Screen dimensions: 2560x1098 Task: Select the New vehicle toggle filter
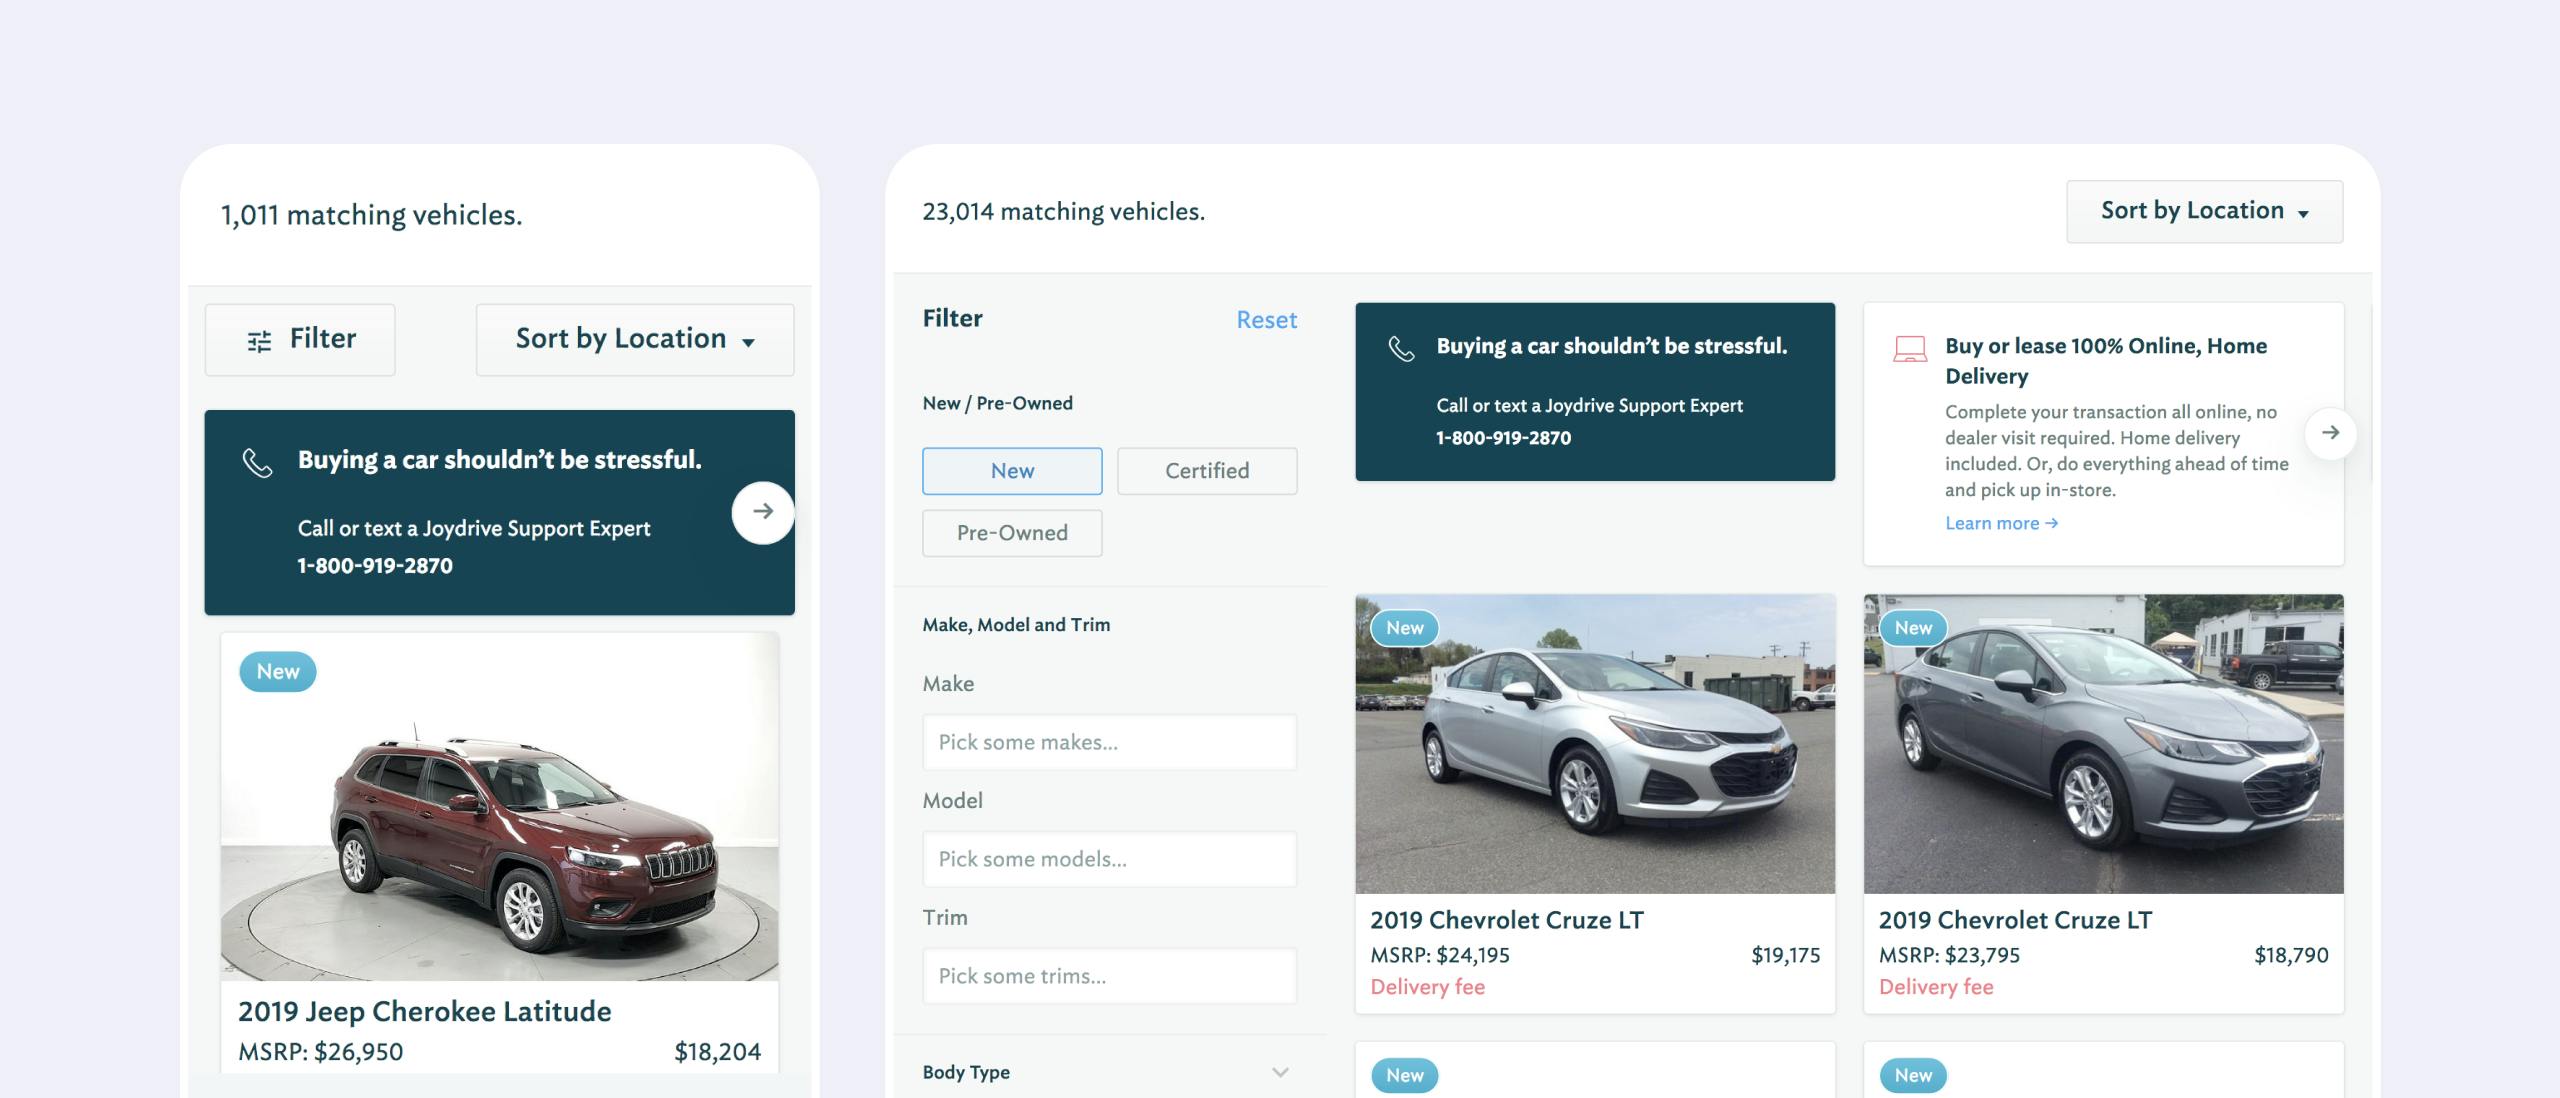pyautogui.click(x=1012, y=470)
